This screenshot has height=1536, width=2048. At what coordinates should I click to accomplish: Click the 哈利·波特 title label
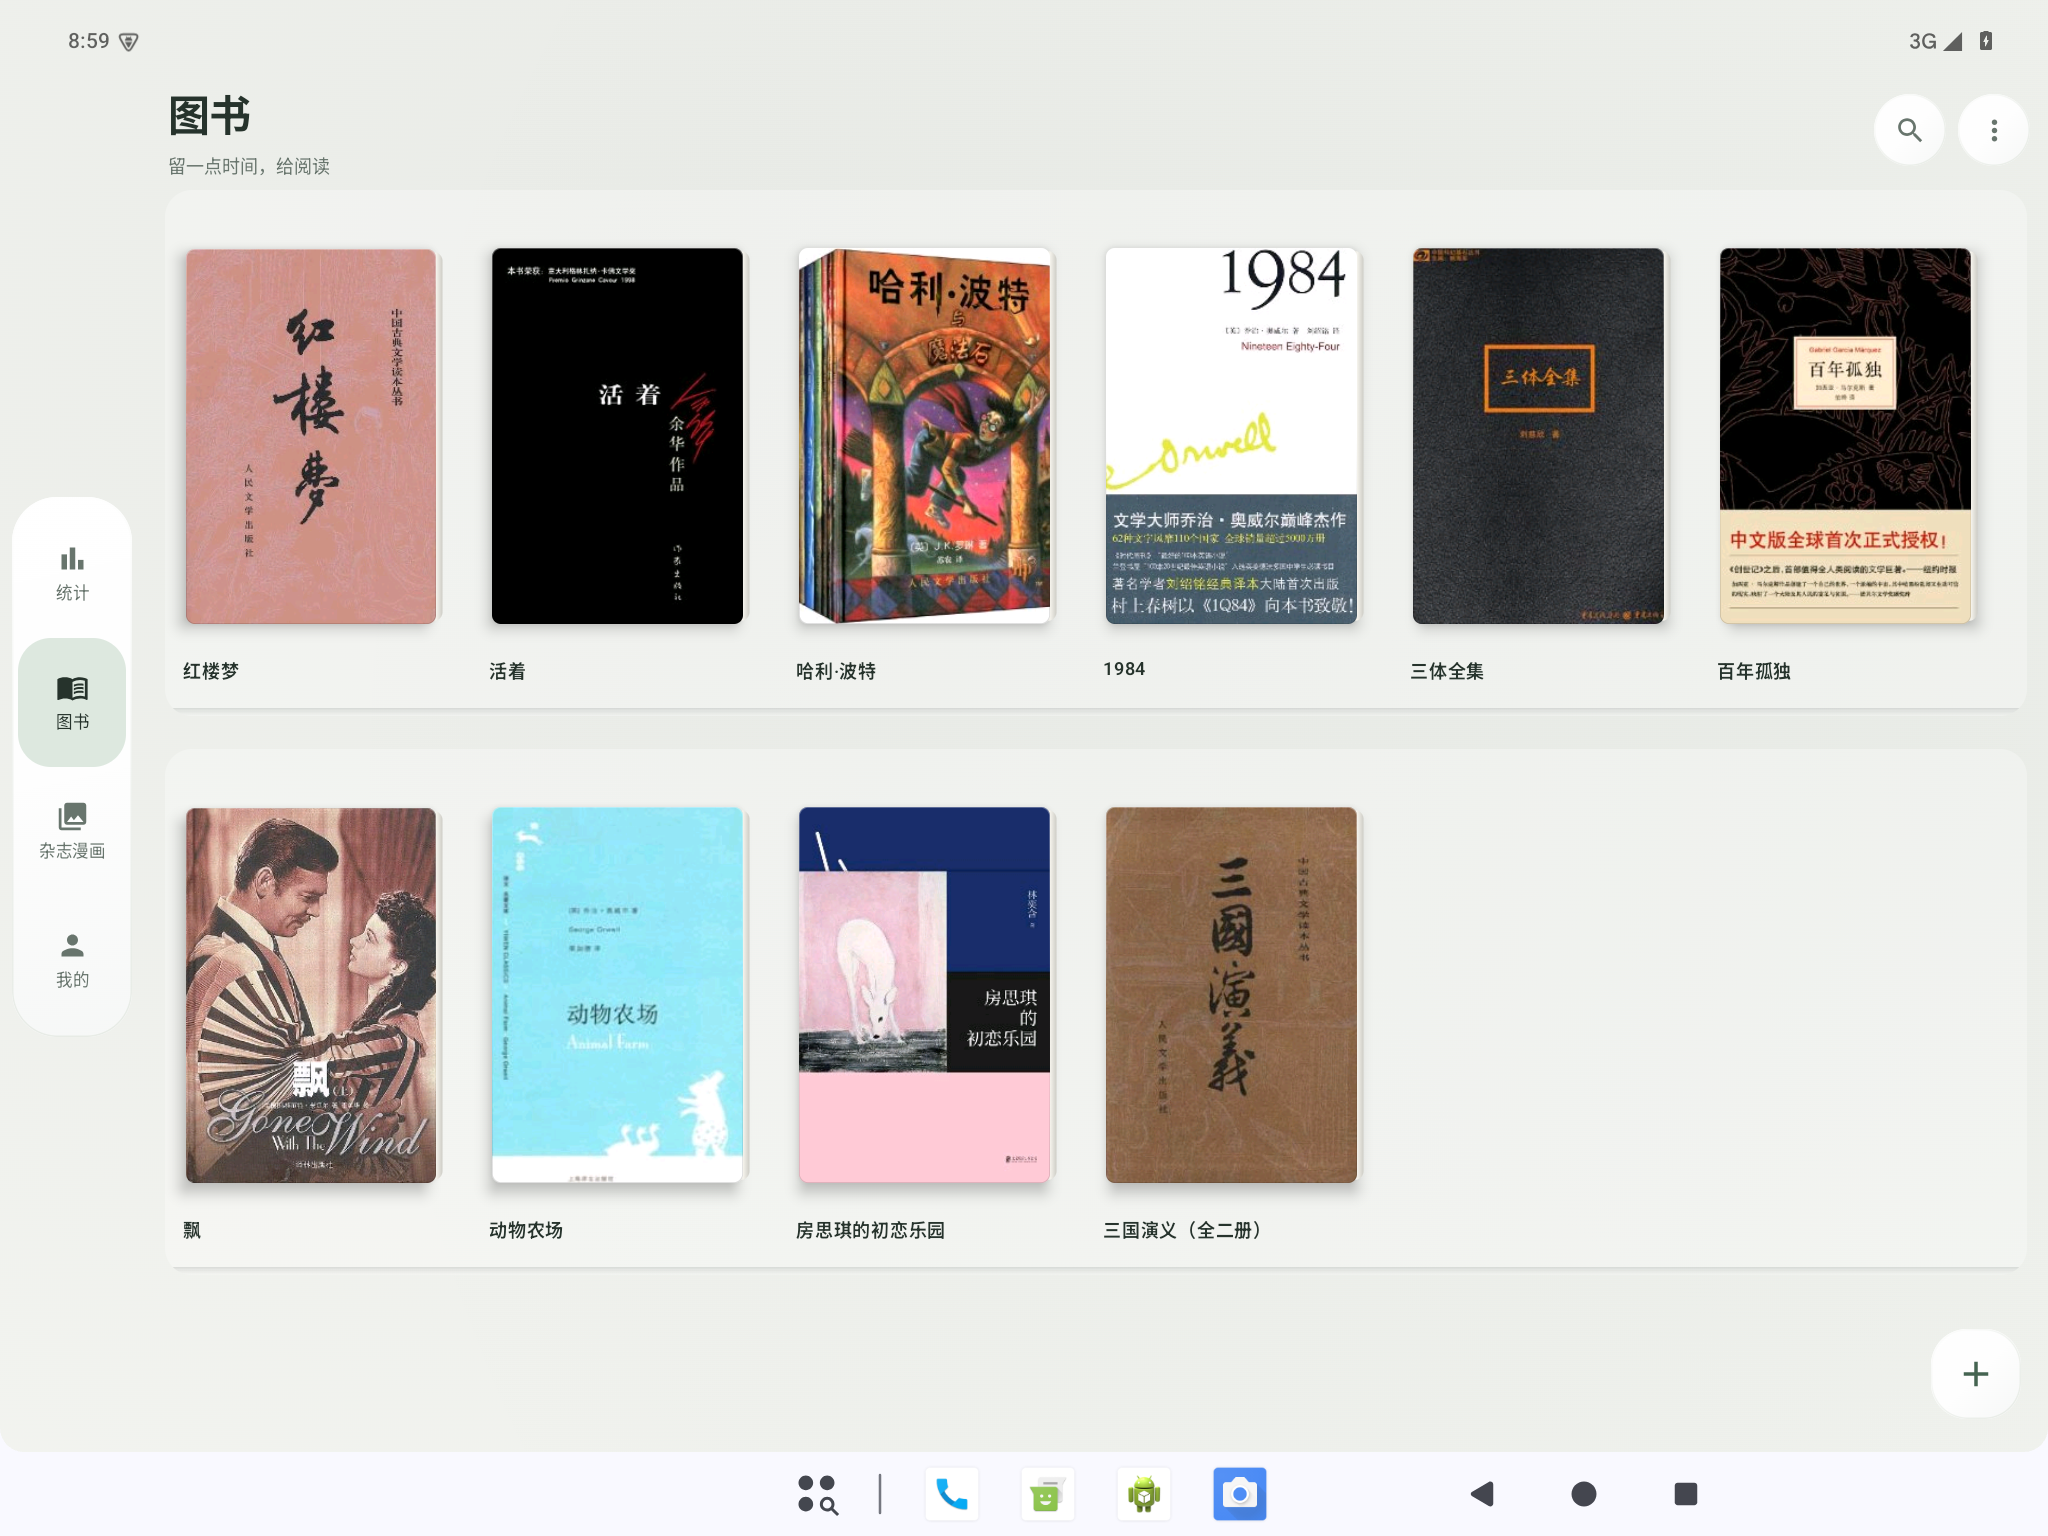pyautogui.click(x=836, y=671)
